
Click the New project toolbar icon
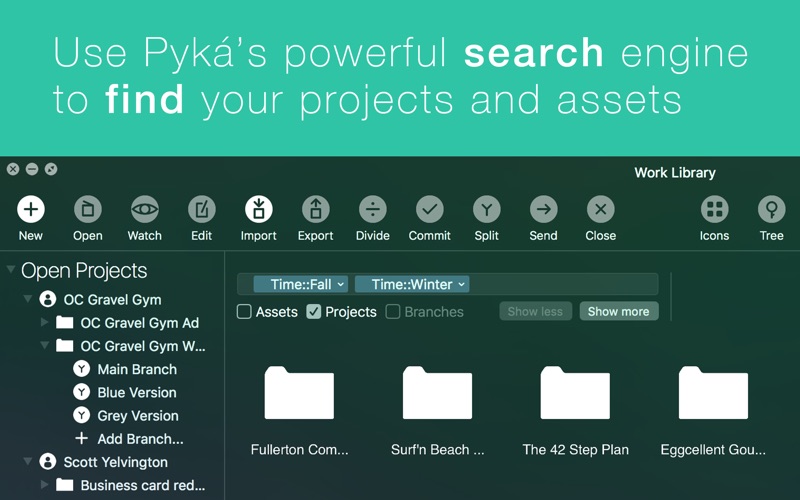coord(31,209)
